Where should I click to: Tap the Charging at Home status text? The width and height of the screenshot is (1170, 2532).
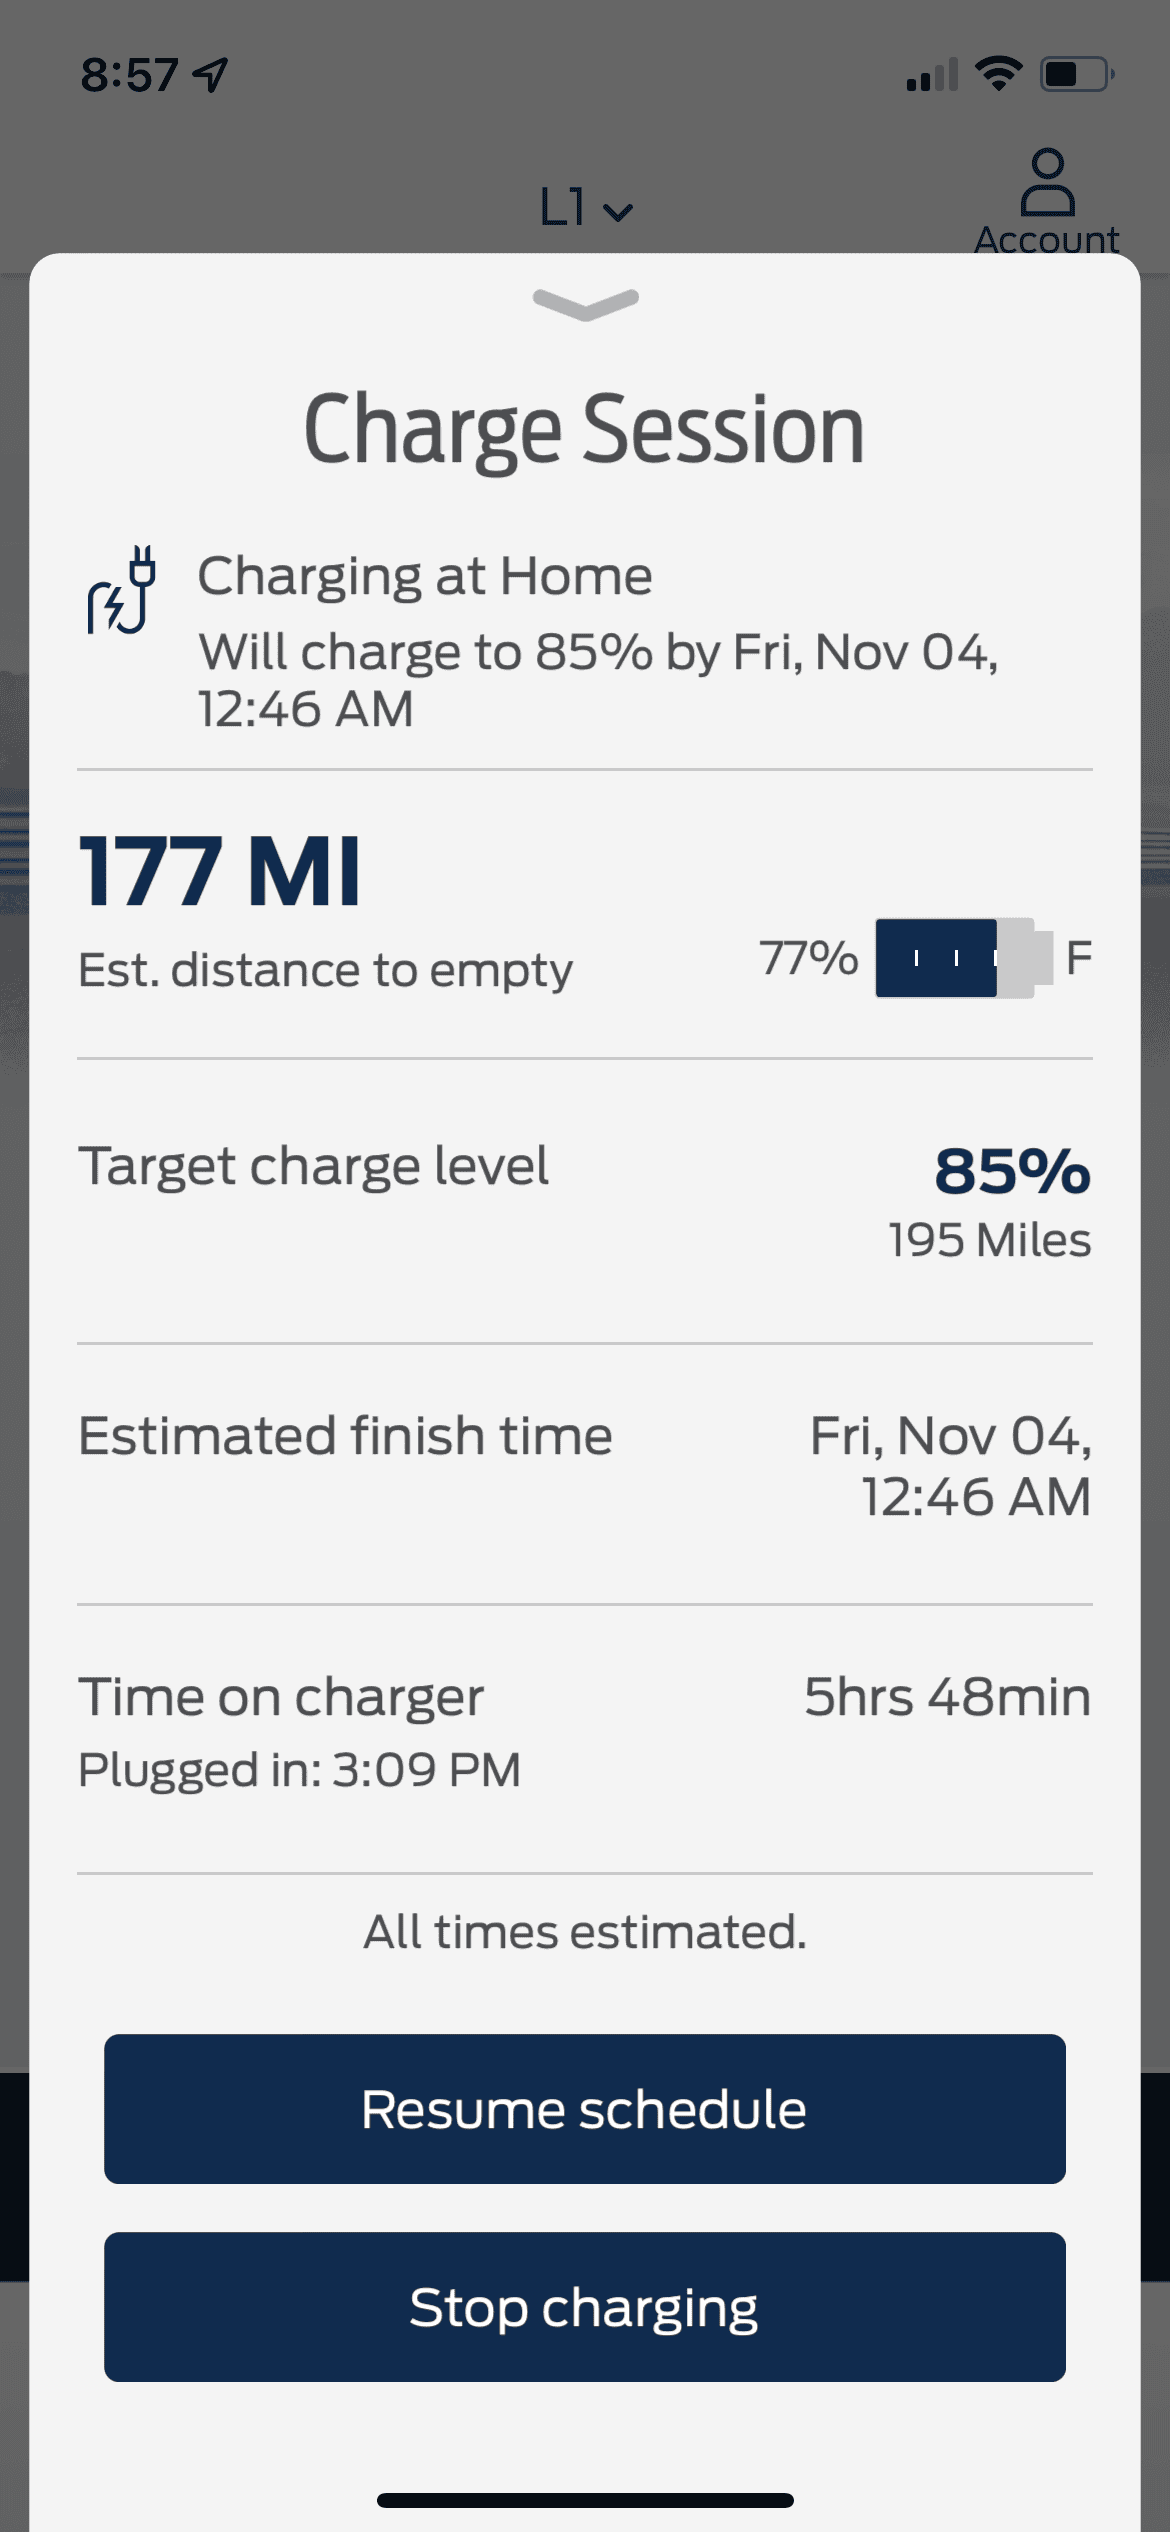tap(425, 577)
